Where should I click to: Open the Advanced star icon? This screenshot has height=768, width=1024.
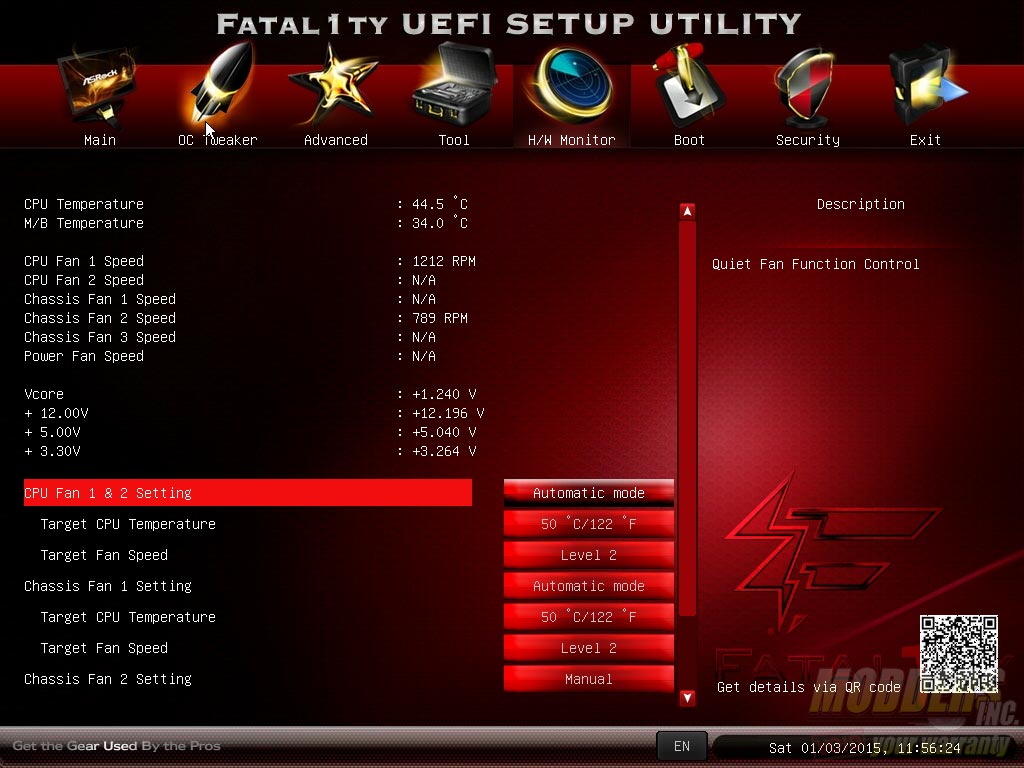(x=334, y=84)
